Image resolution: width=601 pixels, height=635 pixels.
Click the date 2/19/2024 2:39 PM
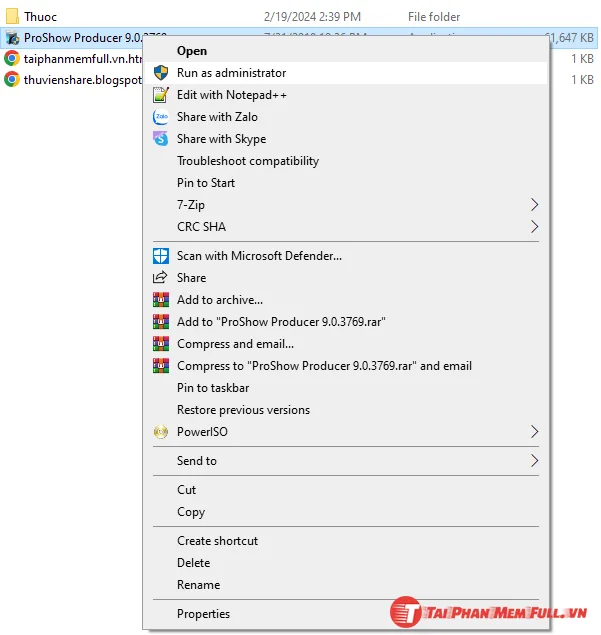(x=312, y=17)
